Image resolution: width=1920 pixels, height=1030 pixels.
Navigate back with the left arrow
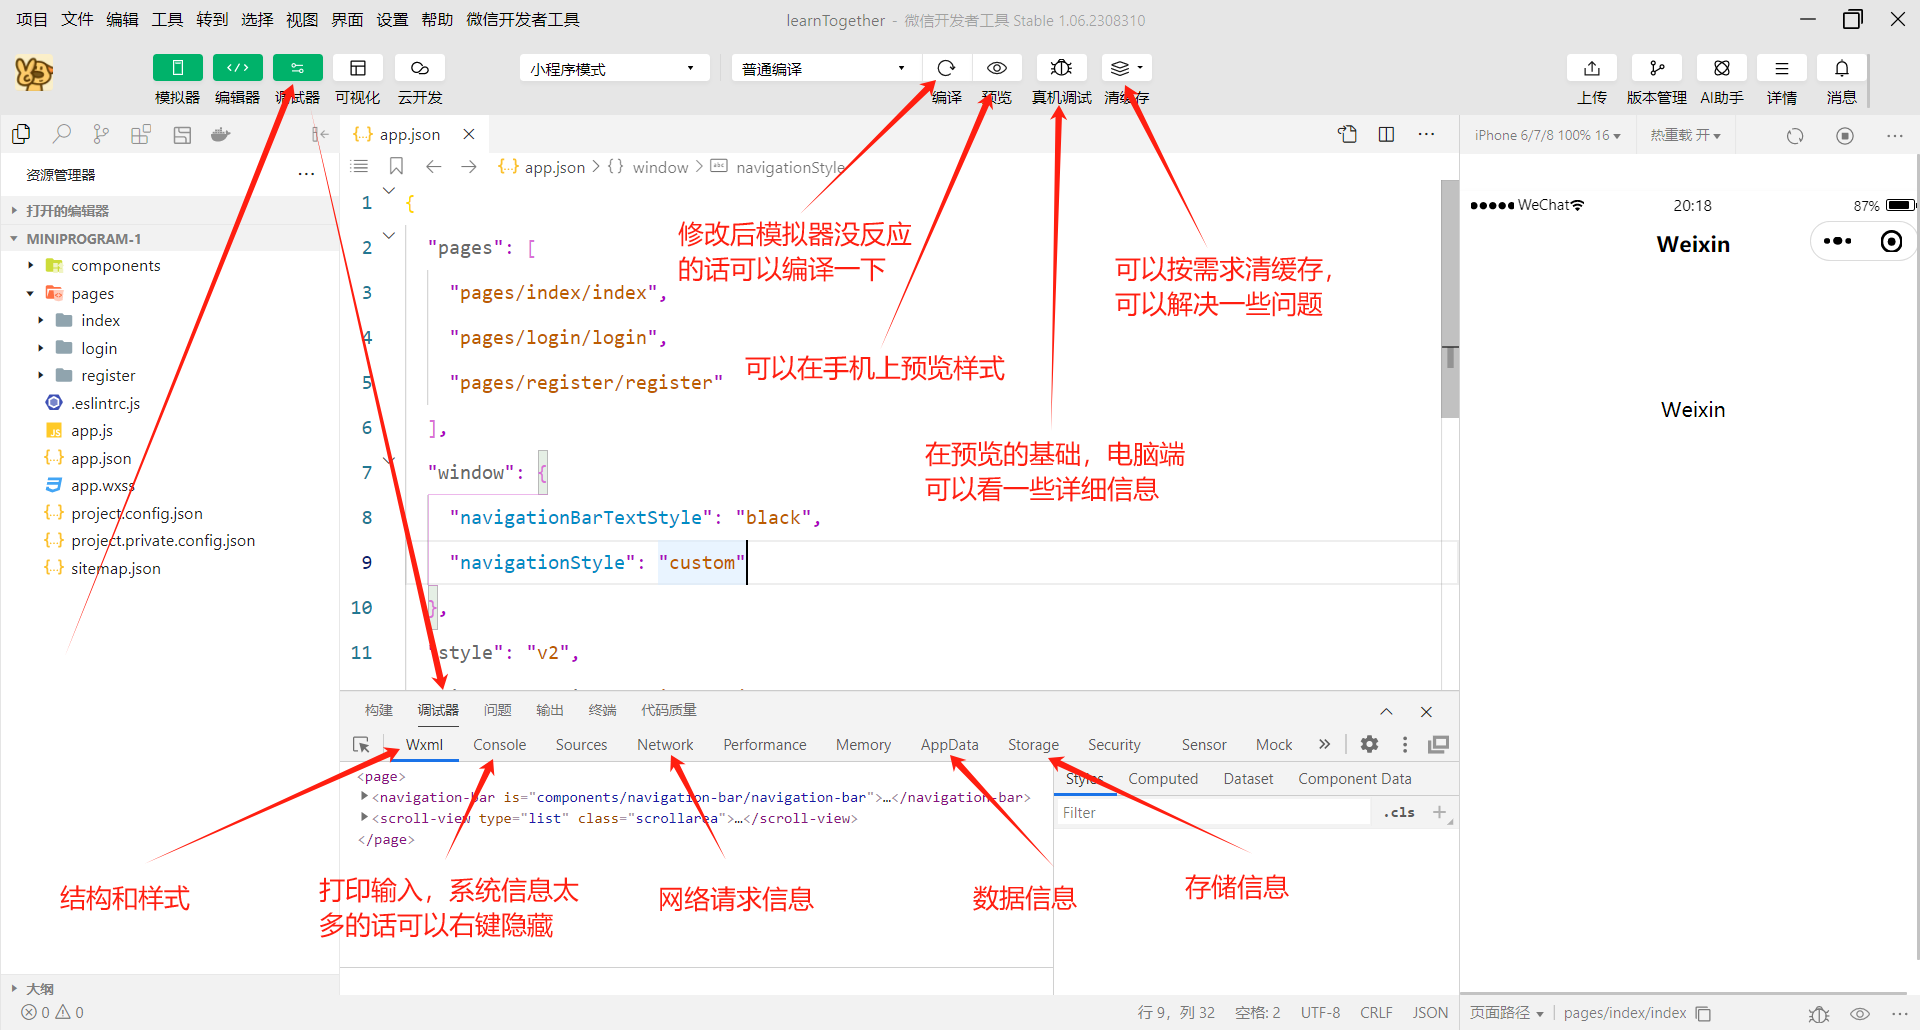click(433, 166)
